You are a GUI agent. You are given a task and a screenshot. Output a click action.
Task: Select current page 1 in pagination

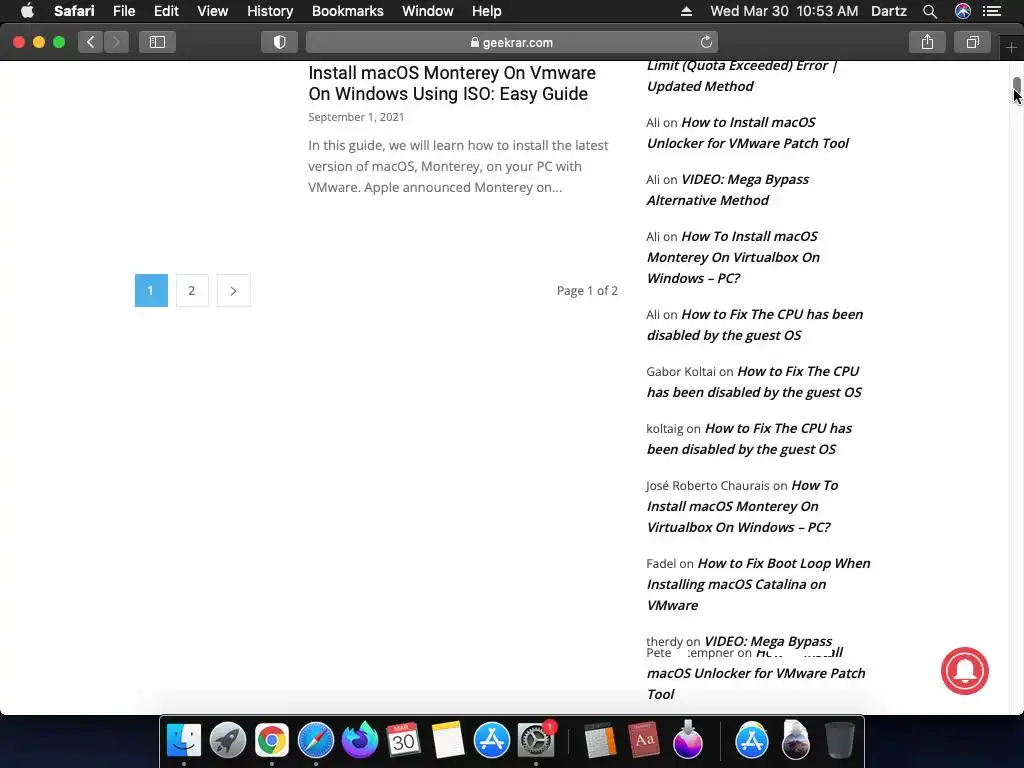click(x=151, y=291)
